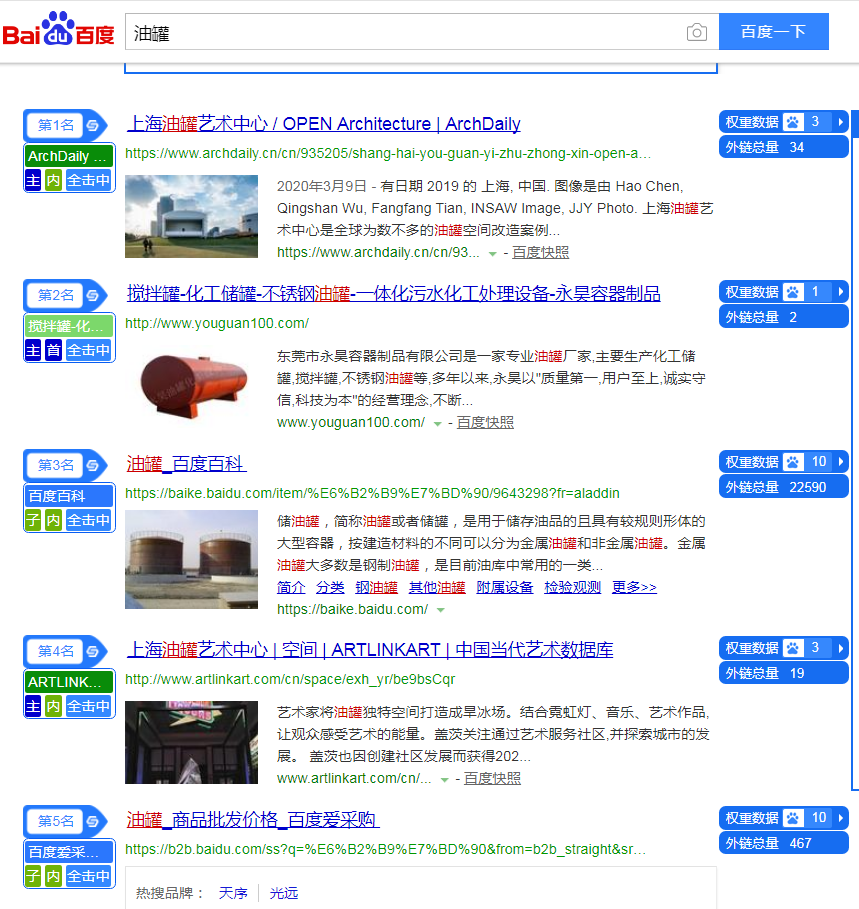The height and width of the screenshot is (909, 859).
Task: Click the paw icon in ARTLINKART 权重数据
Action: [x=793, y=648]
